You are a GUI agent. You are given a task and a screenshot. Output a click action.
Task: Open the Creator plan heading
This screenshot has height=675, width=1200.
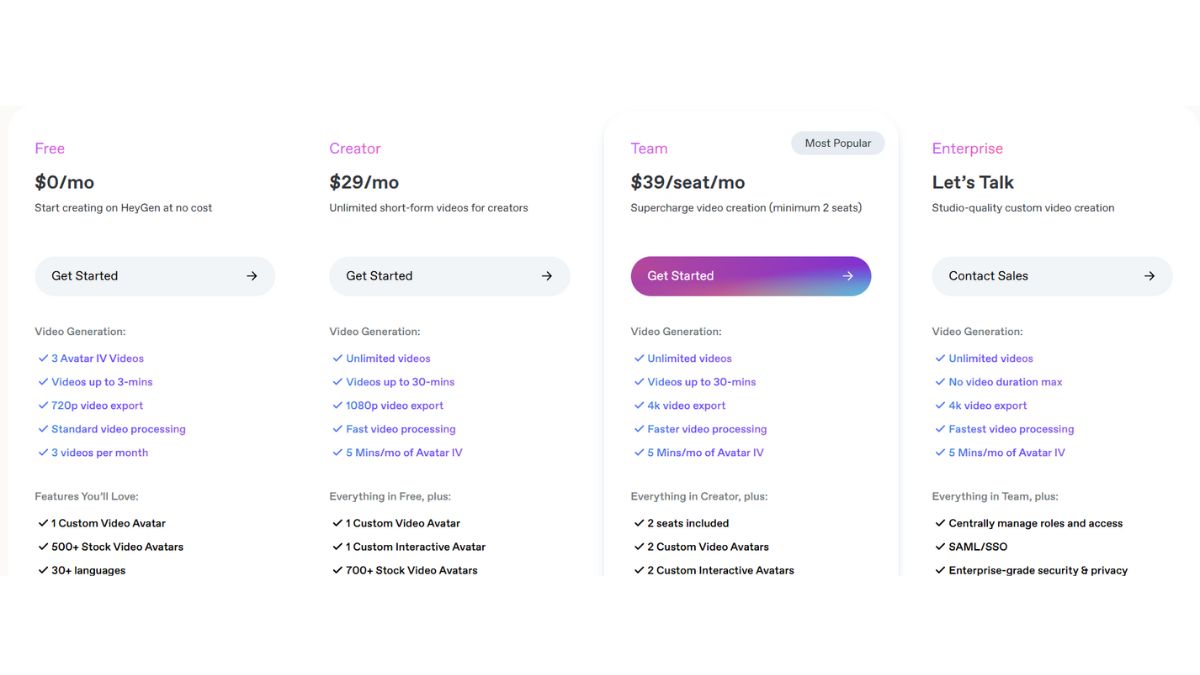[x=355, y=148]
